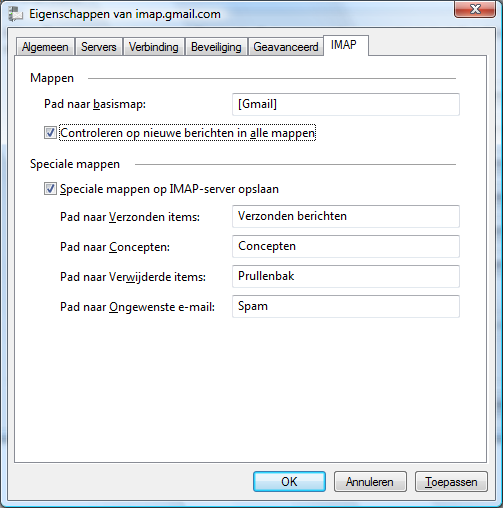Focus the Verzonden items path field

[346, 216]
